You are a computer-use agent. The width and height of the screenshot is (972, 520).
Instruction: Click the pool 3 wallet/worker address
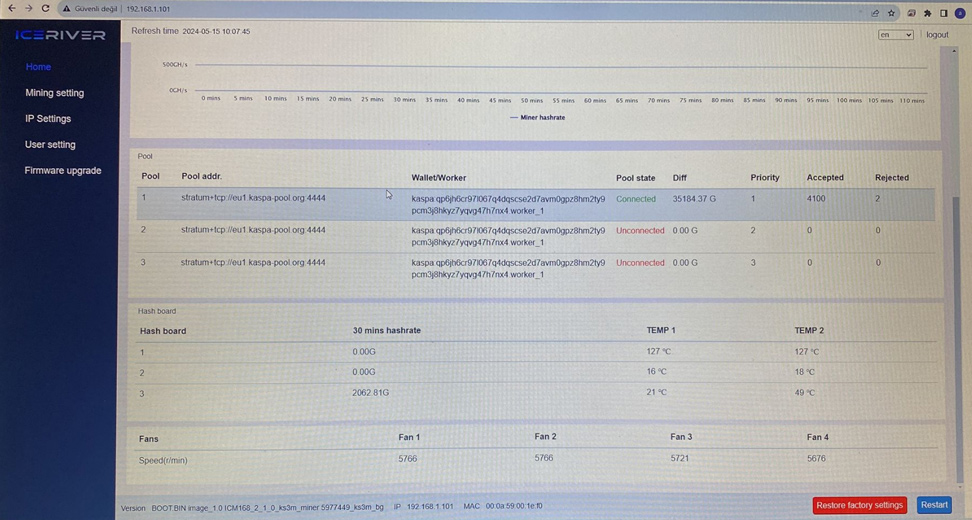point(508,268)
